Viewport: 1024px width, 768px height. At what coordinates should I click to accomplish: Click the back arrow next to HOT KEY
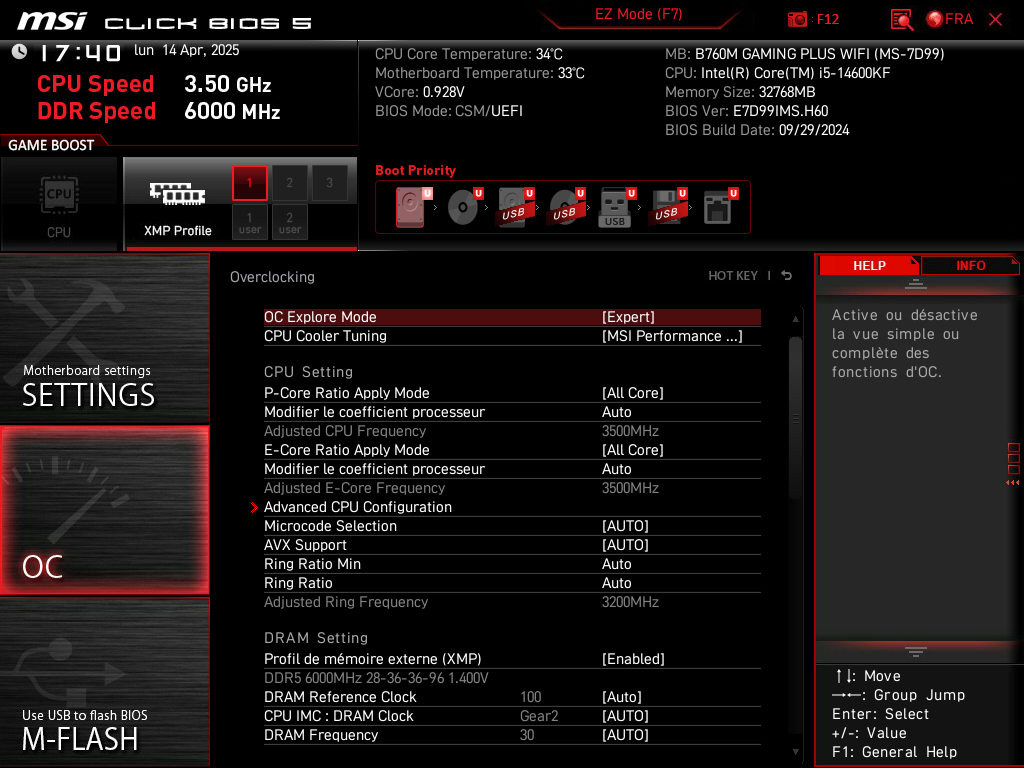787,276
